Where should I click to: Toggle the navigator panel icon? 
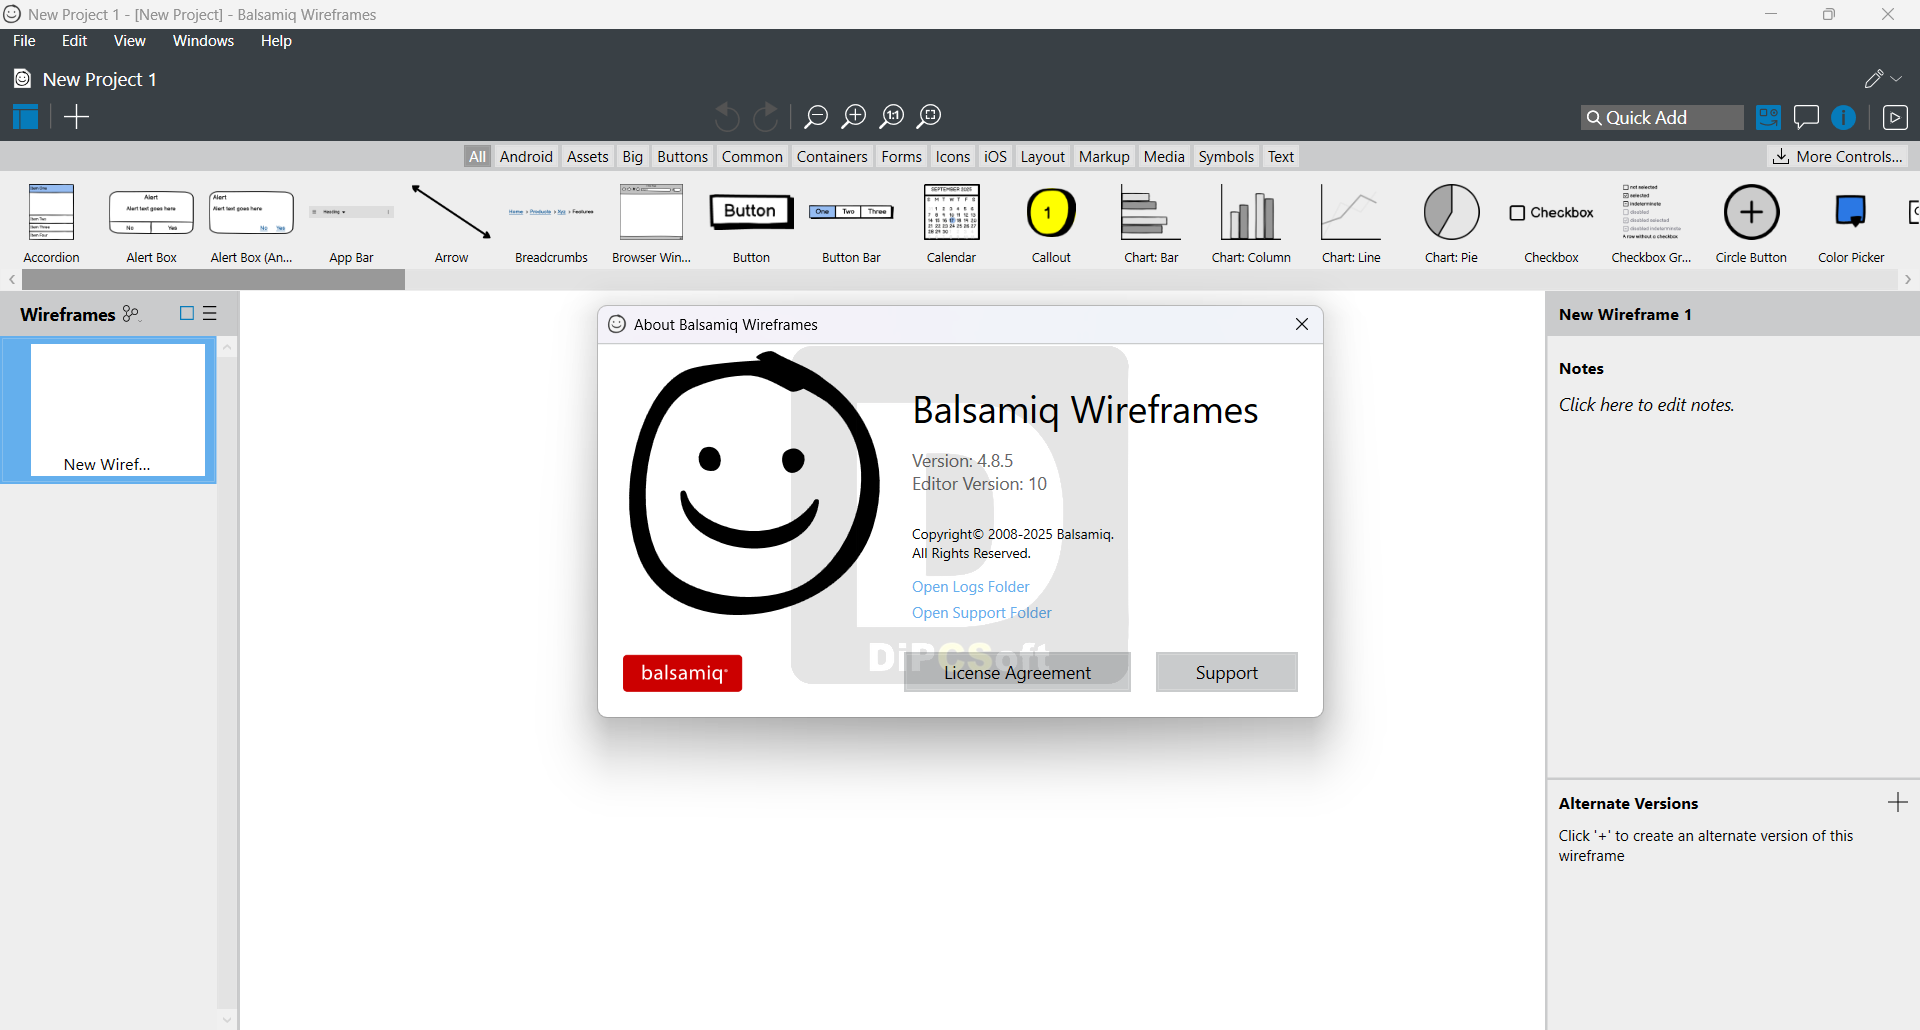[25, 117]
